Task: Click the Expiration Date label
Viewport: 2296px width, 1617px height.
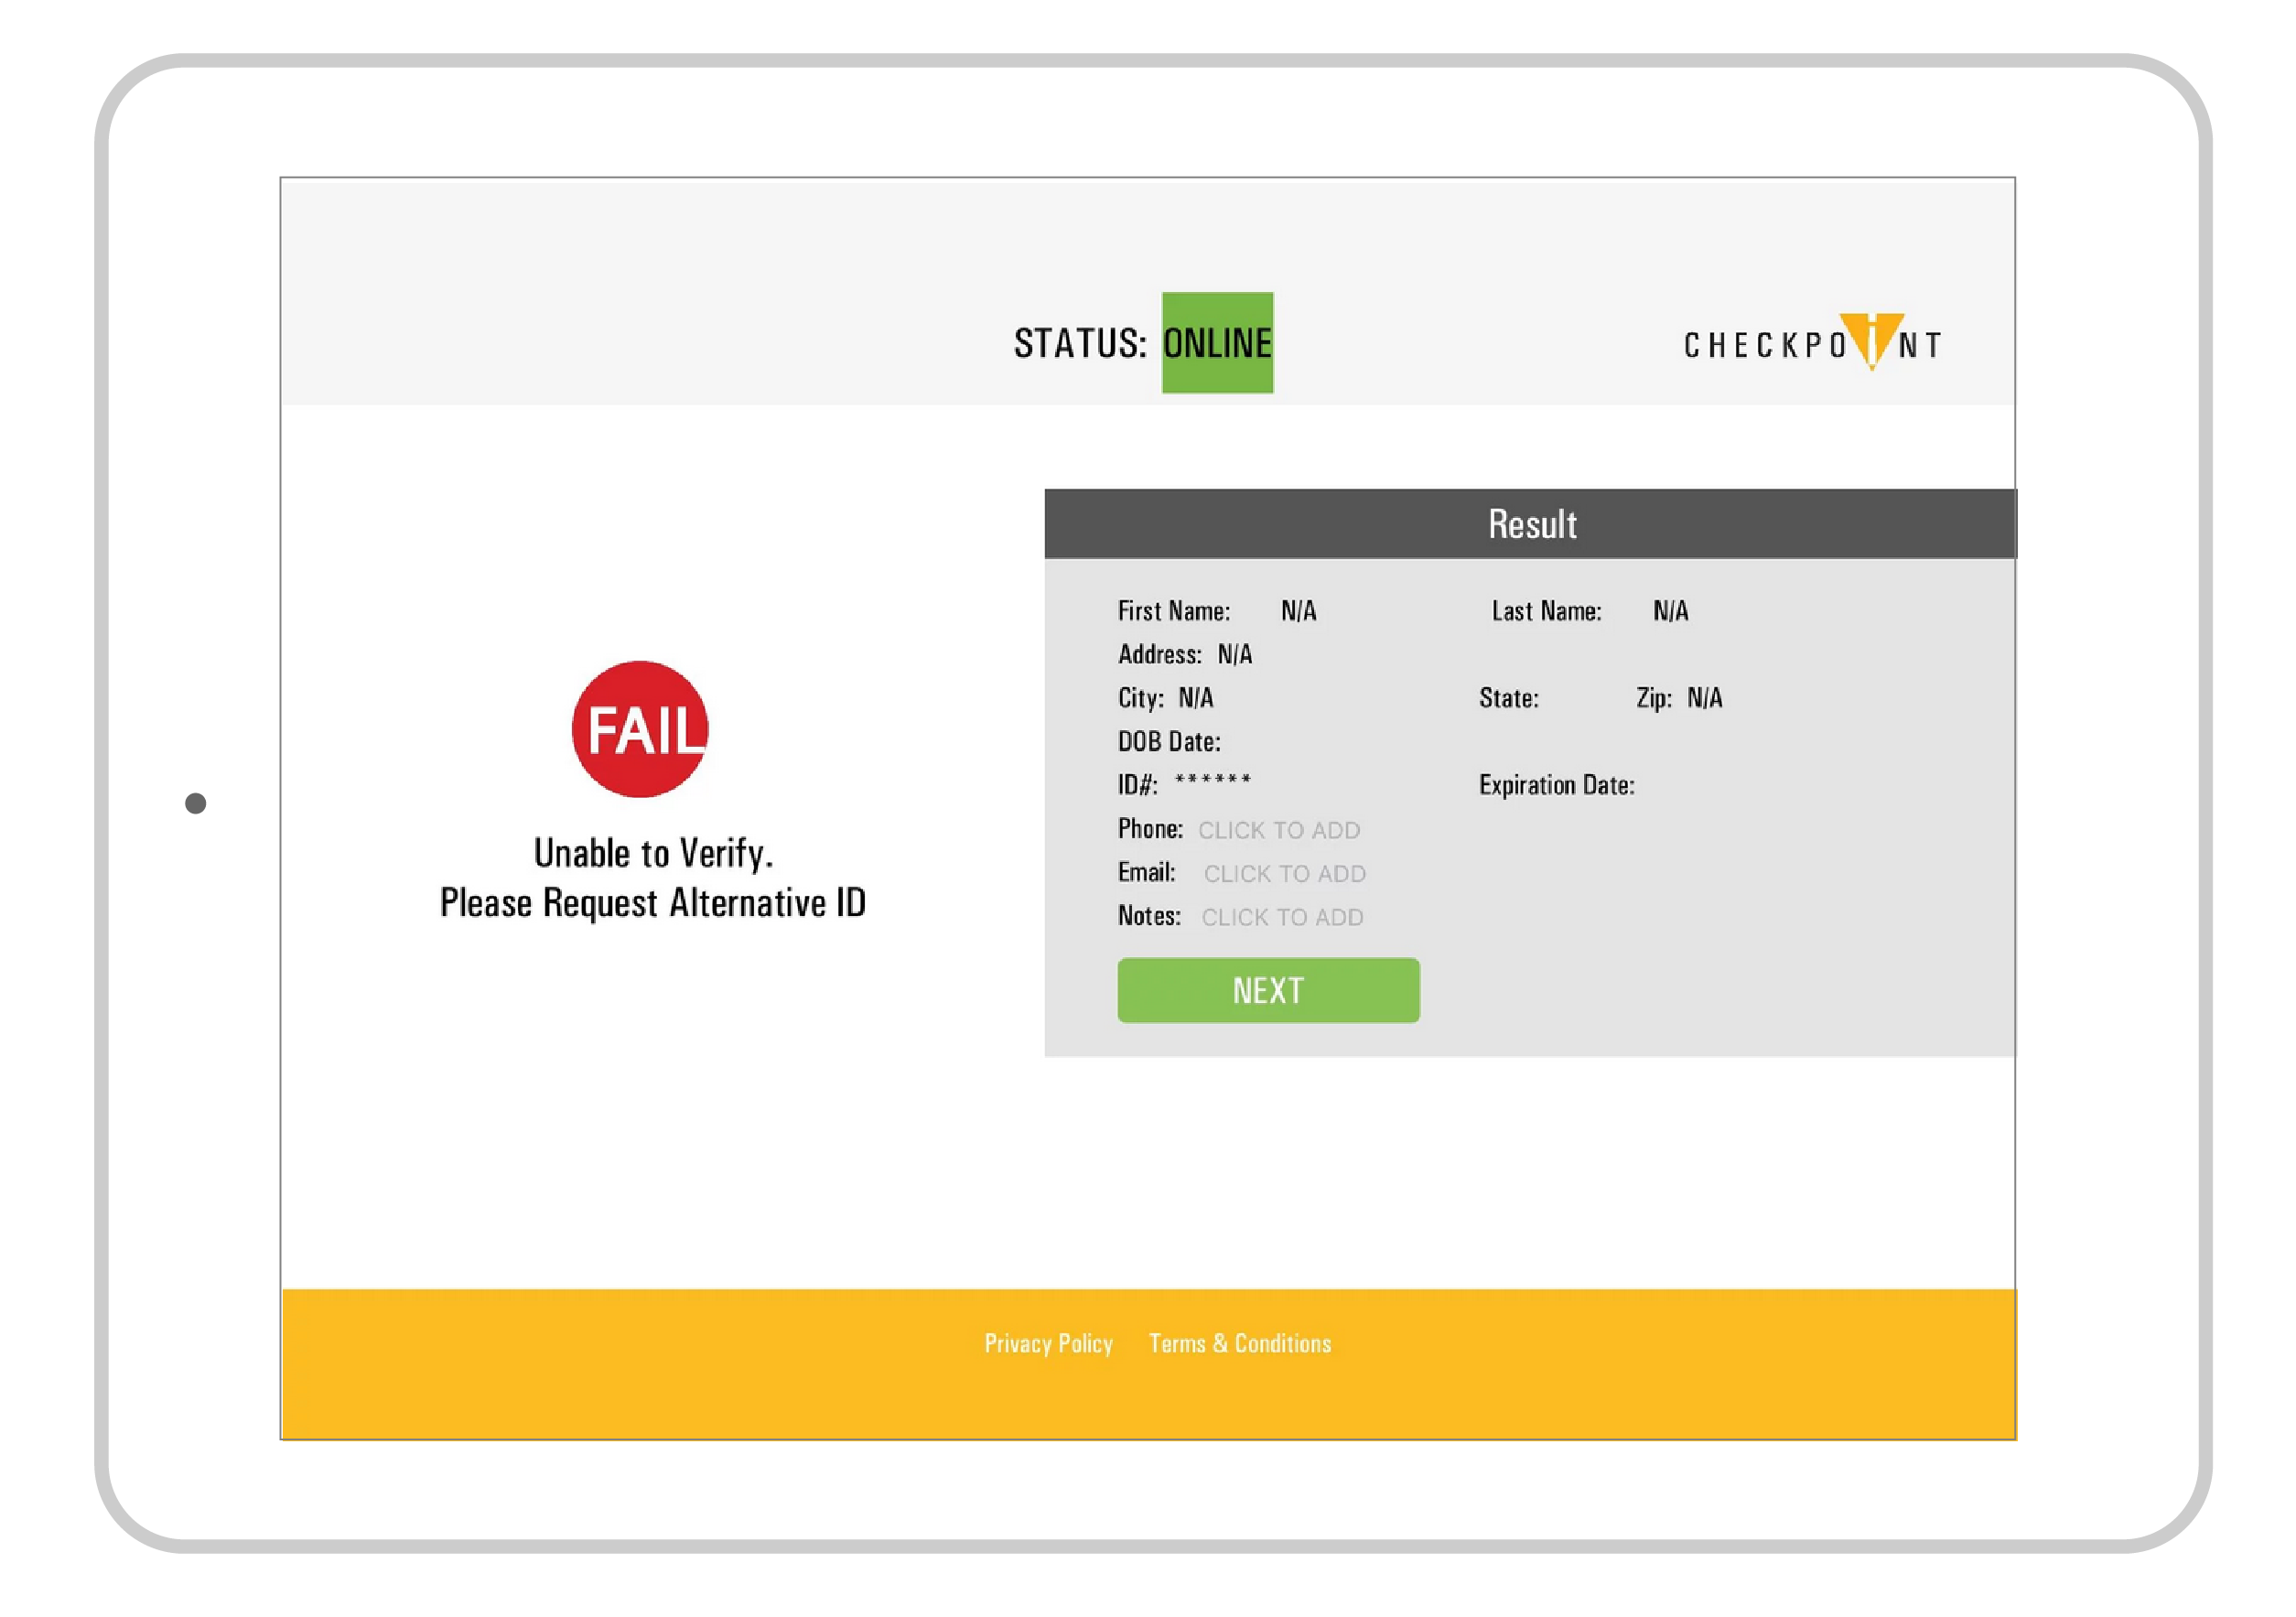Action: pos(1556,785)
